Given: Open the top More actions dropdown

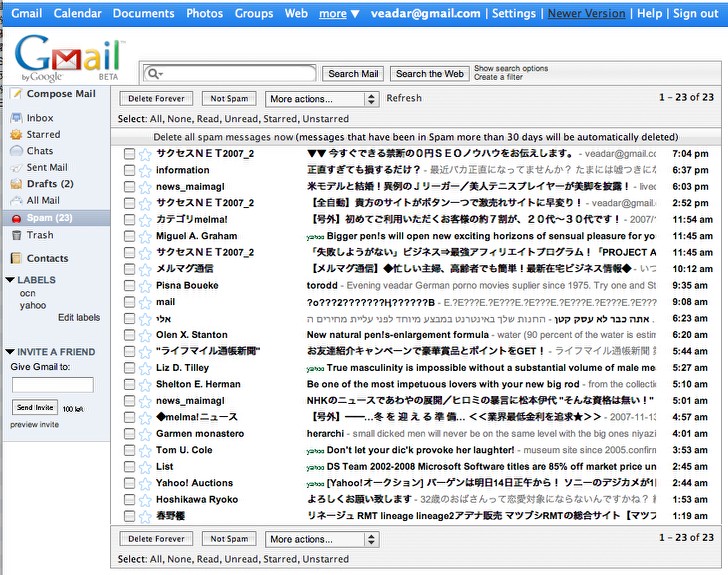Looking at the screenshot, I should (x=322, y=99).
